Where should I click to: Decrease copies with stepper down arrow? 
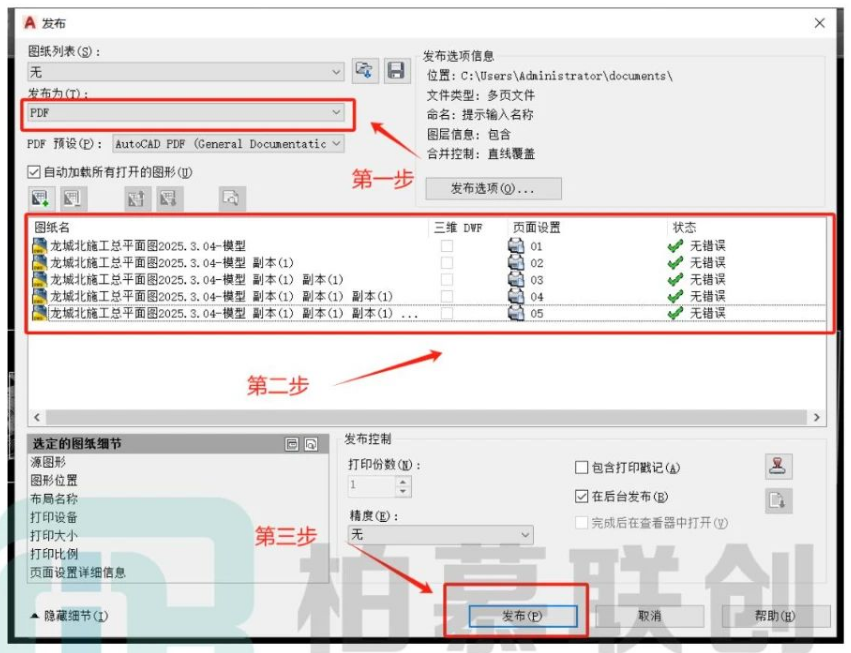[x=403, y=491]
